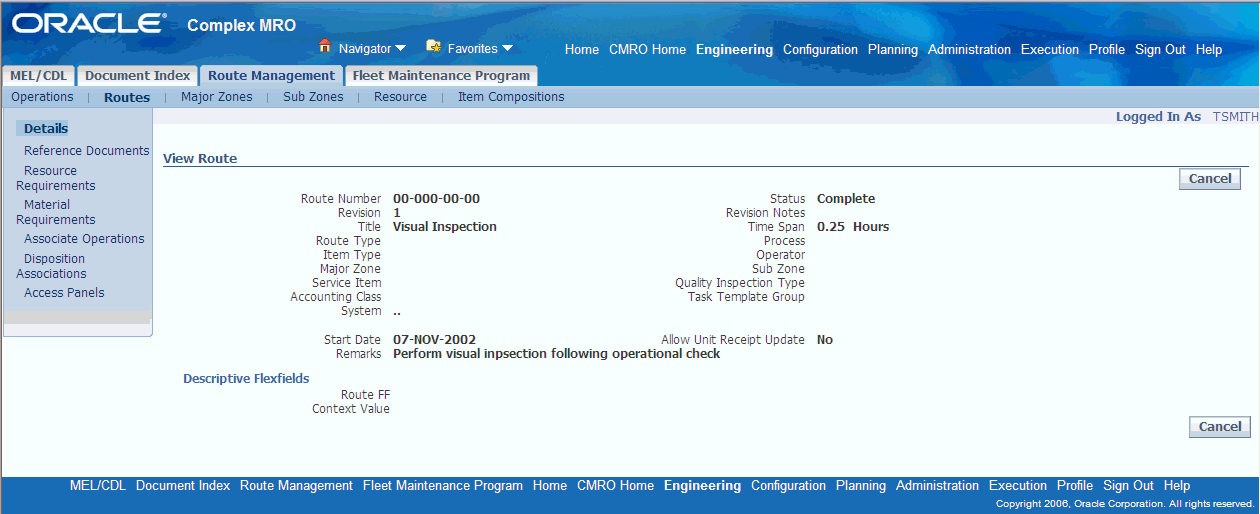Go to Execution in top header
The image size is (1260, 514).
pos(1050,49)
